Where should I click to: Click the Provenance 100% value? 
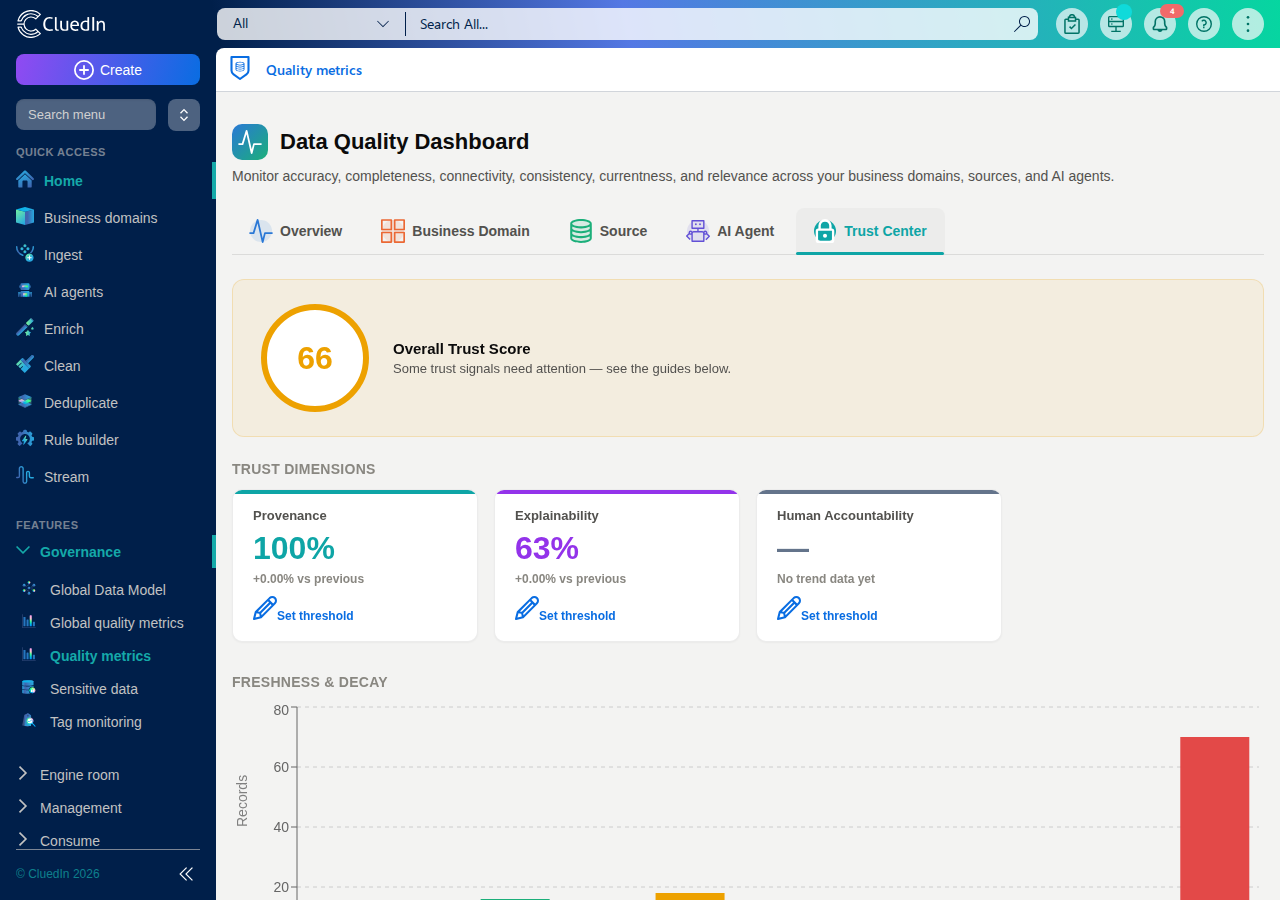(x=294, y=548)
